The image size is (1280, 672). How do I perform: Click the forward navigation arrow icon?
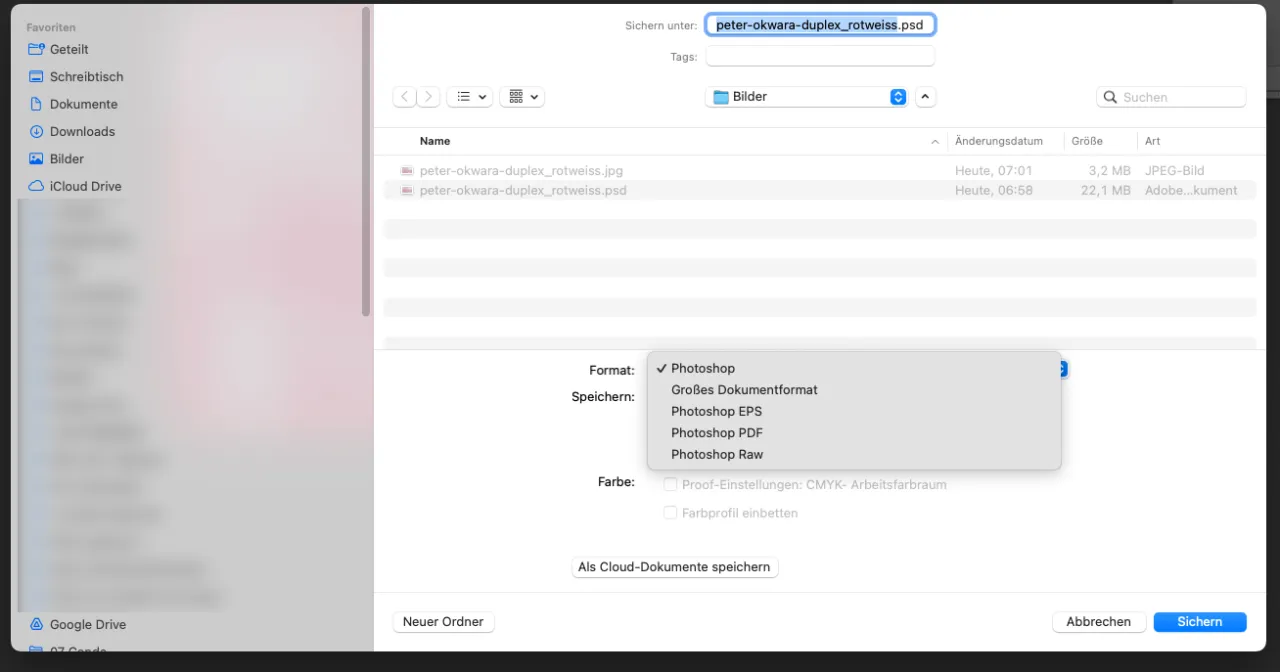click(429, 97)
